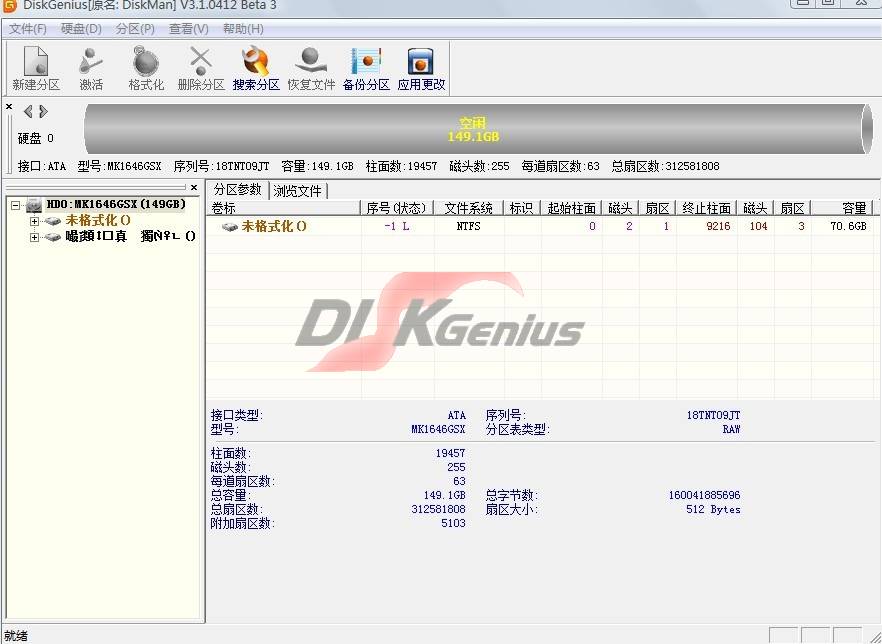The width and height of the screenshot is (882, 644).
Task: Sort by the 终止柱面 column header
Action: click(x=706, y=208)
